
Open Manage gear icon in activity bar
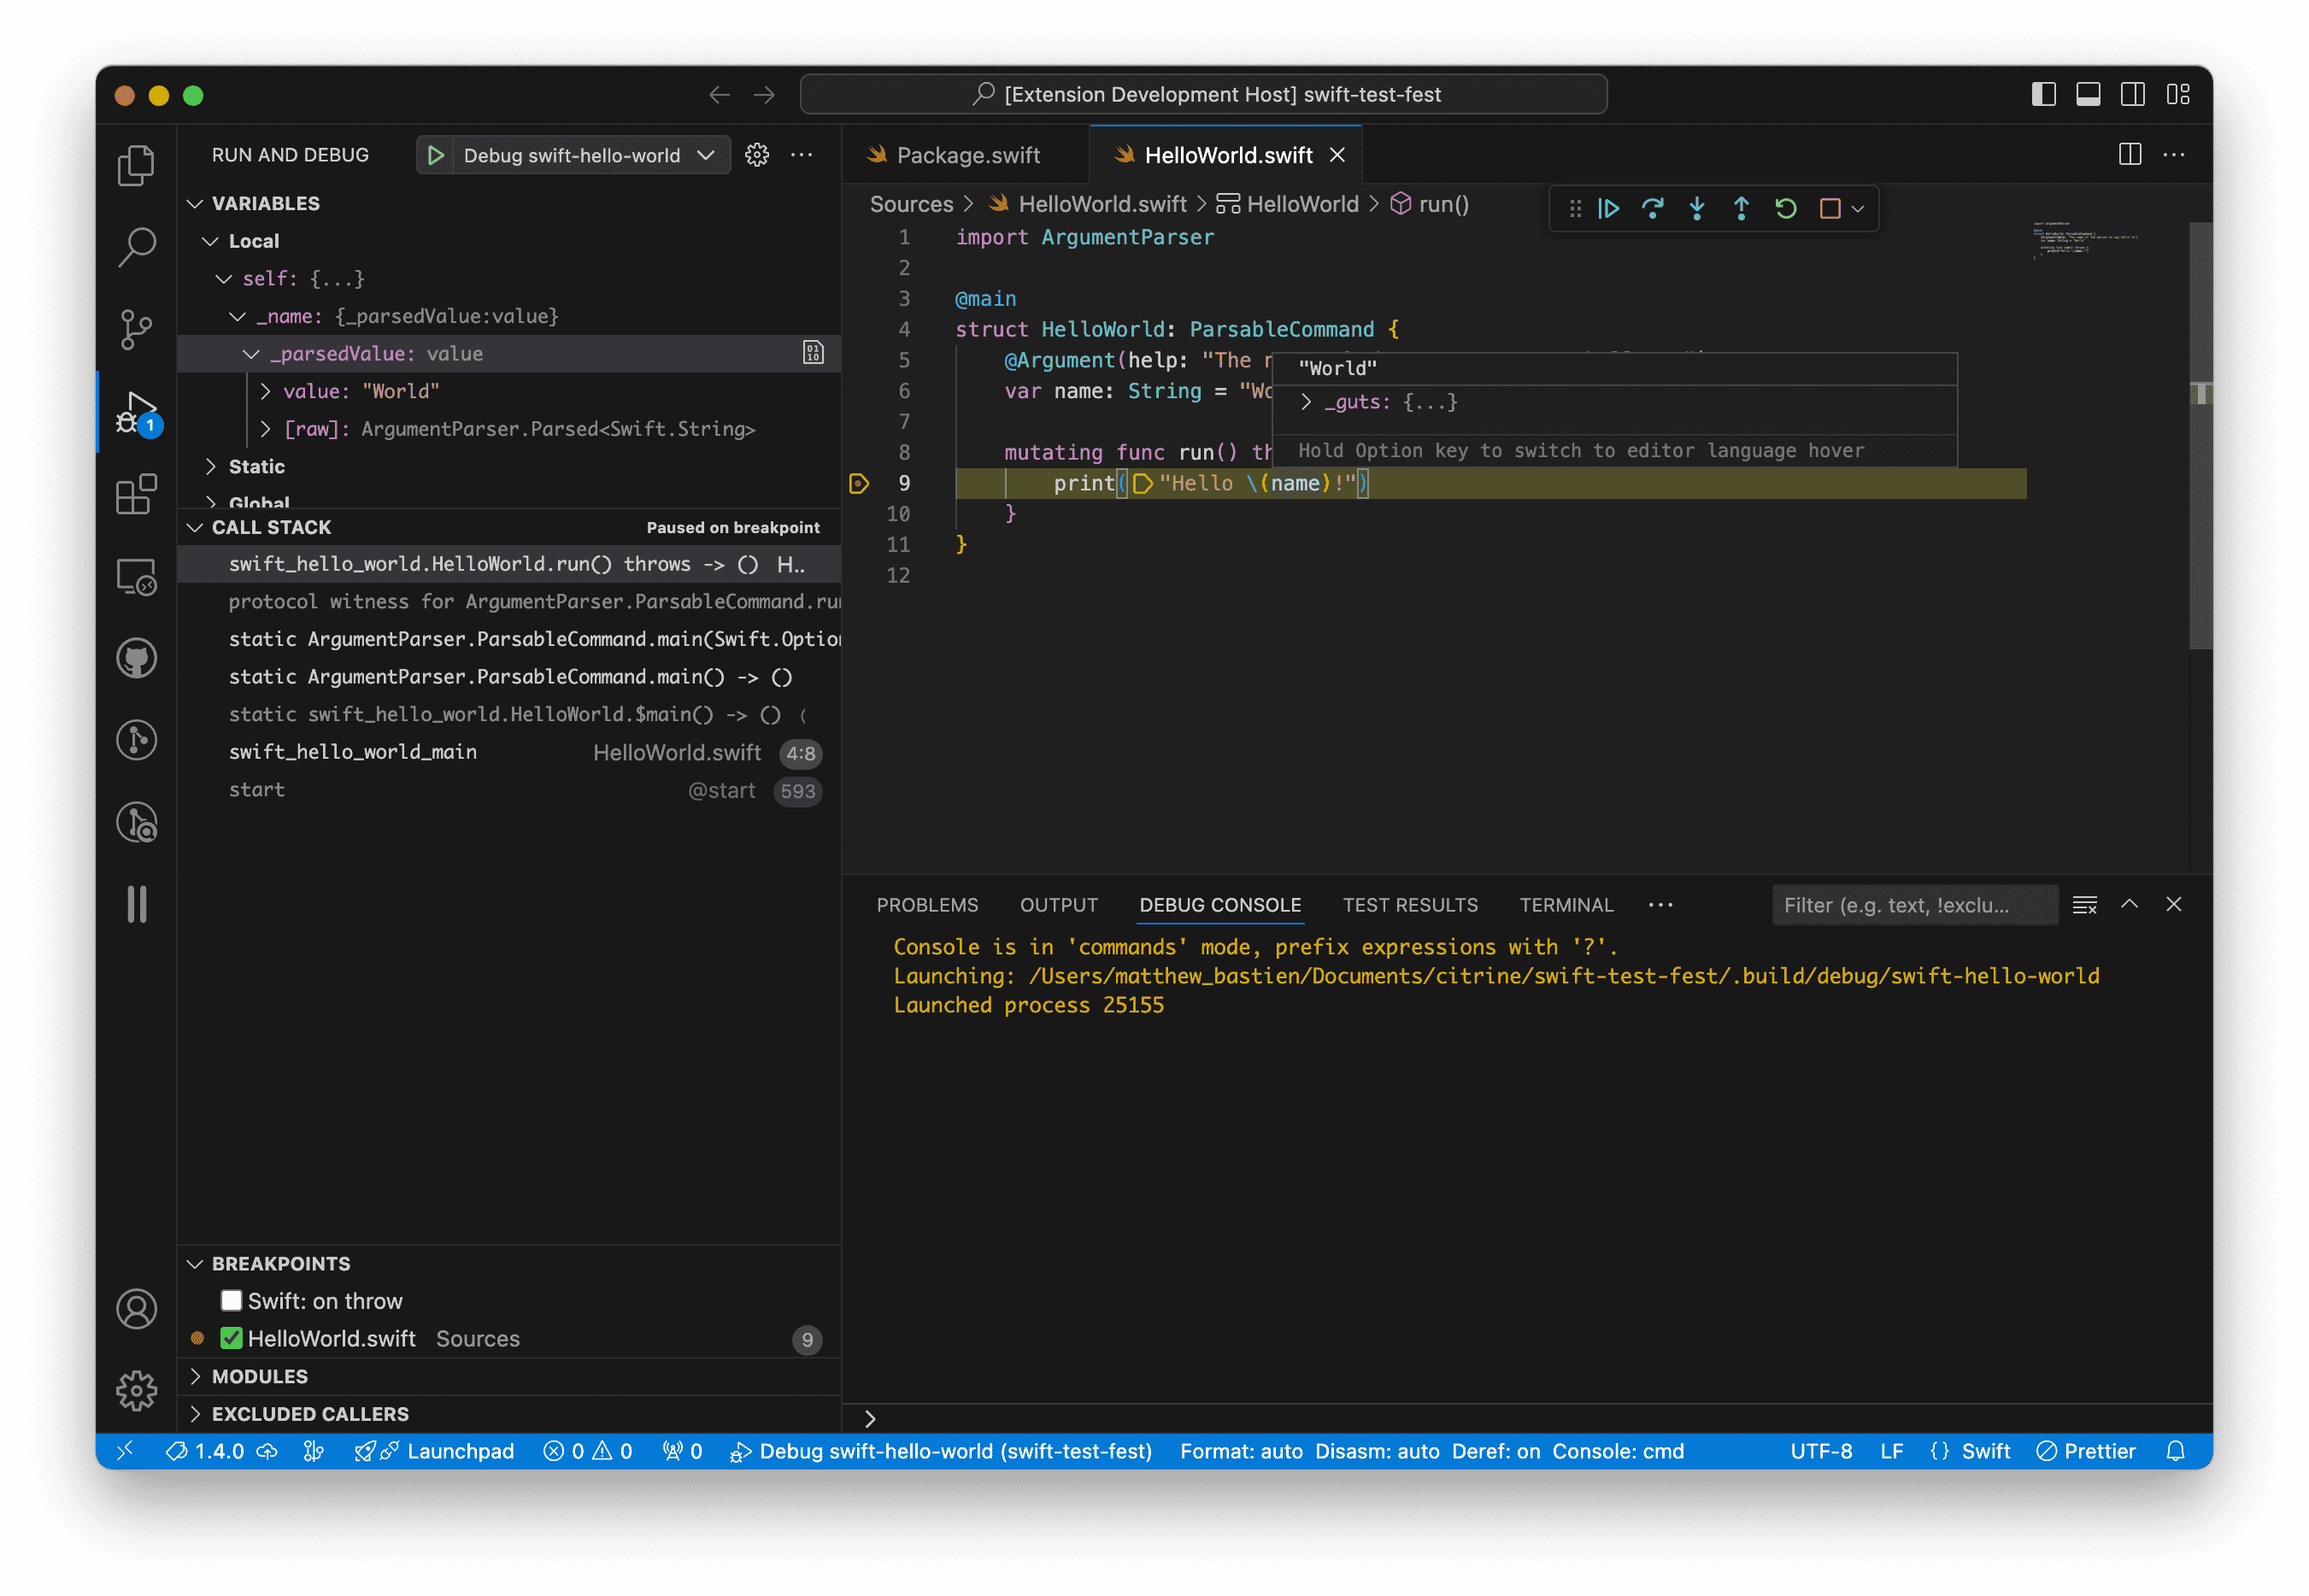pos(136,1391)
